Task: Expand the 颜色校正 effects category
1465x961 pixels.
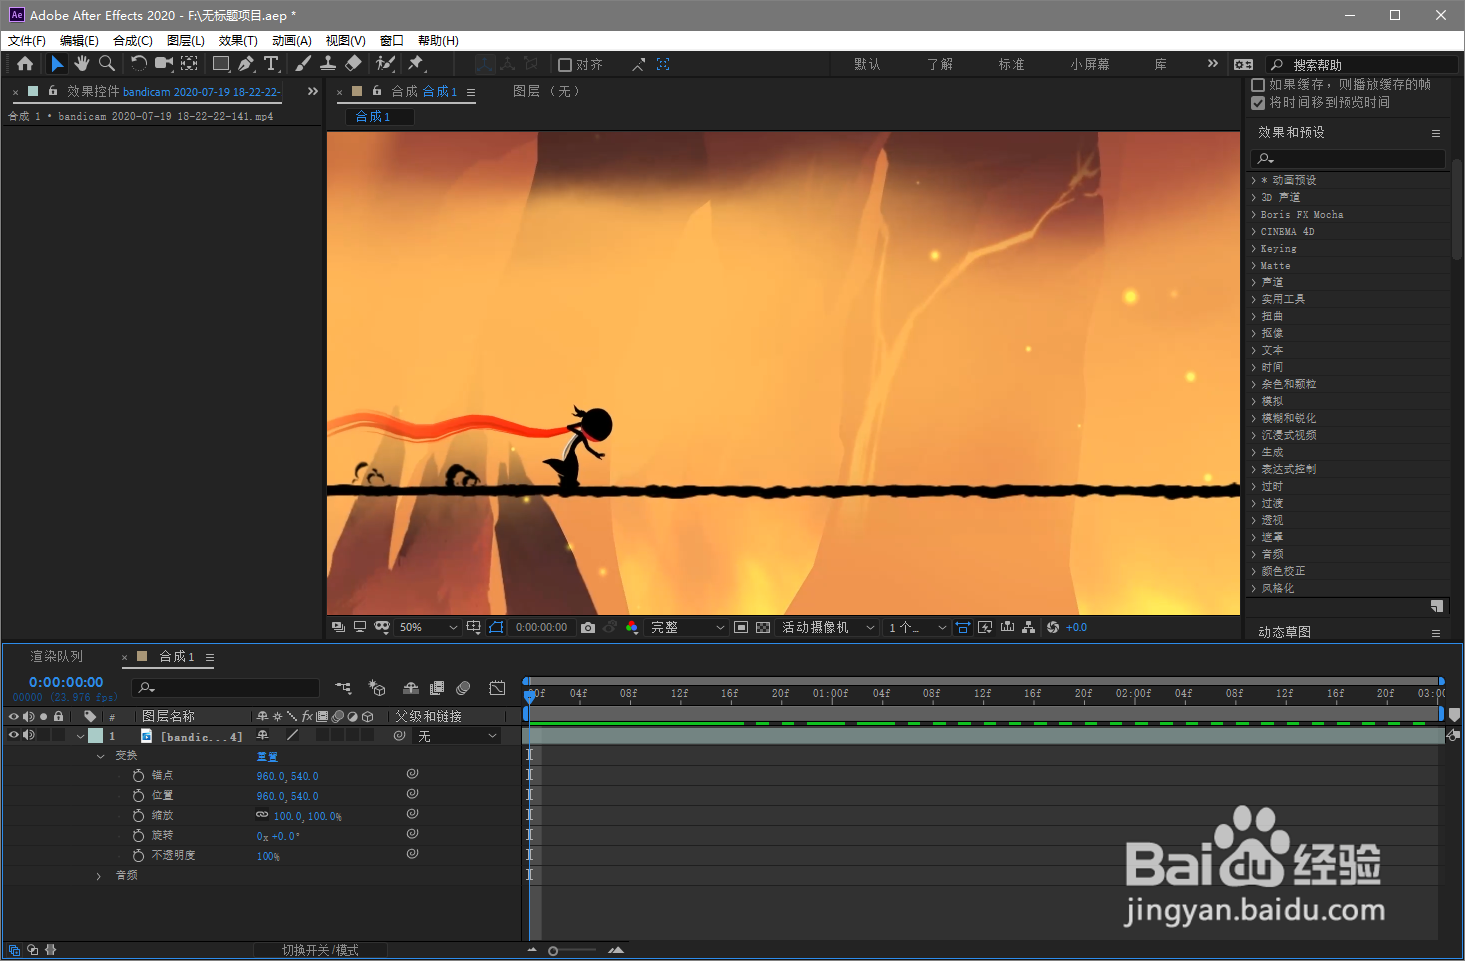Action: tap(1253, 571)
